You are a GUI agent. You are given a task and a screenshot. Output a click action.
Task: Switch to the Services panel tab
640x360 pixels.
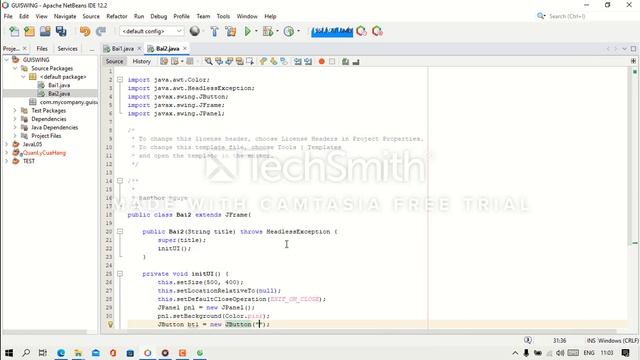click(67, 49)
